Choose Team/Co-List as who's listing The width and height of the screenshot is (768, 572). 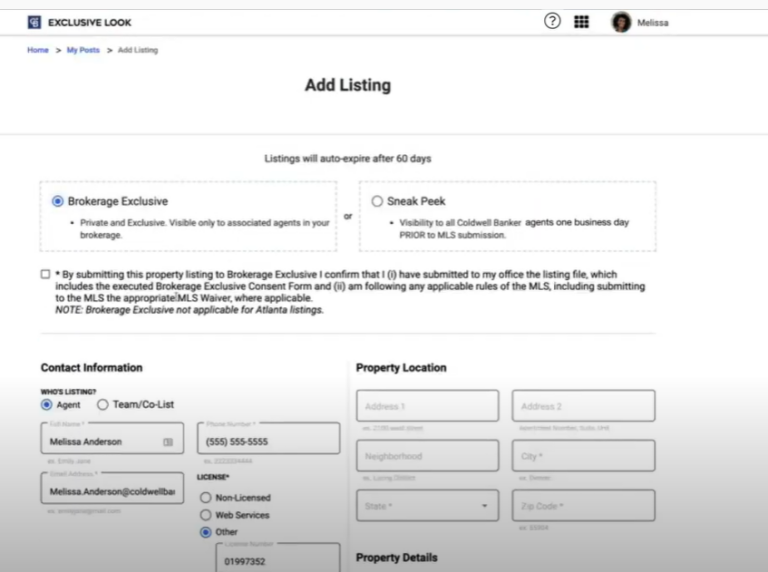pyautogui.click(x=102, y=405)
